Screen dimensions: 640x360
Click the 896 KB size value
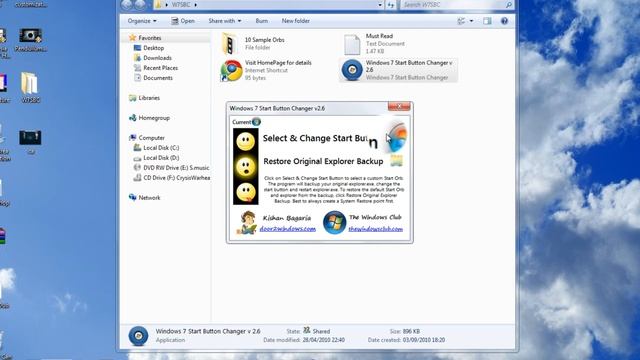[411, 331]
